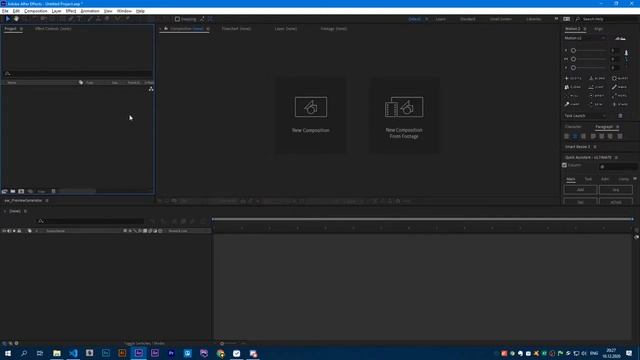This screenshot has width=640, height=360.
Task: Click Task Launch run icon
Action: point(620,116)
